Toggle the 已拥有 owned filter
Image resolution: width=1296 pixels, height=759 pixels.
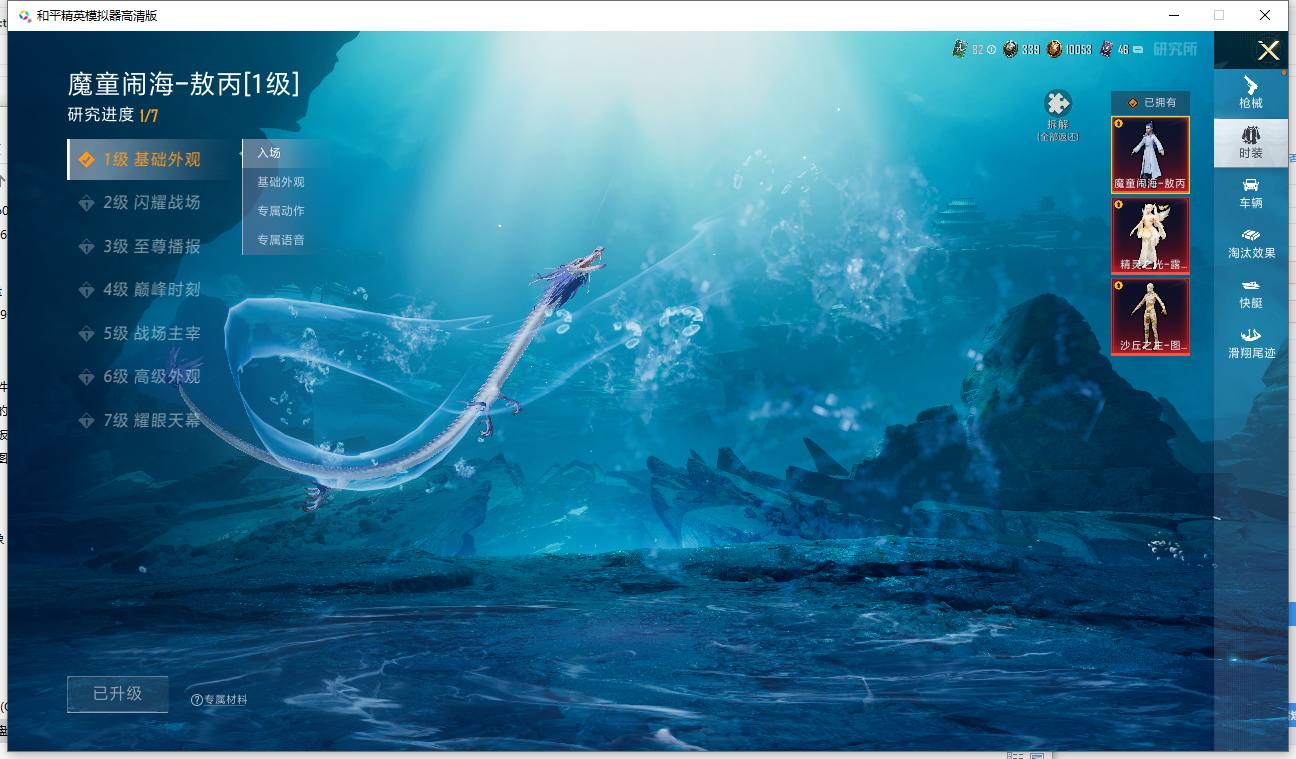click(1150, 102)
